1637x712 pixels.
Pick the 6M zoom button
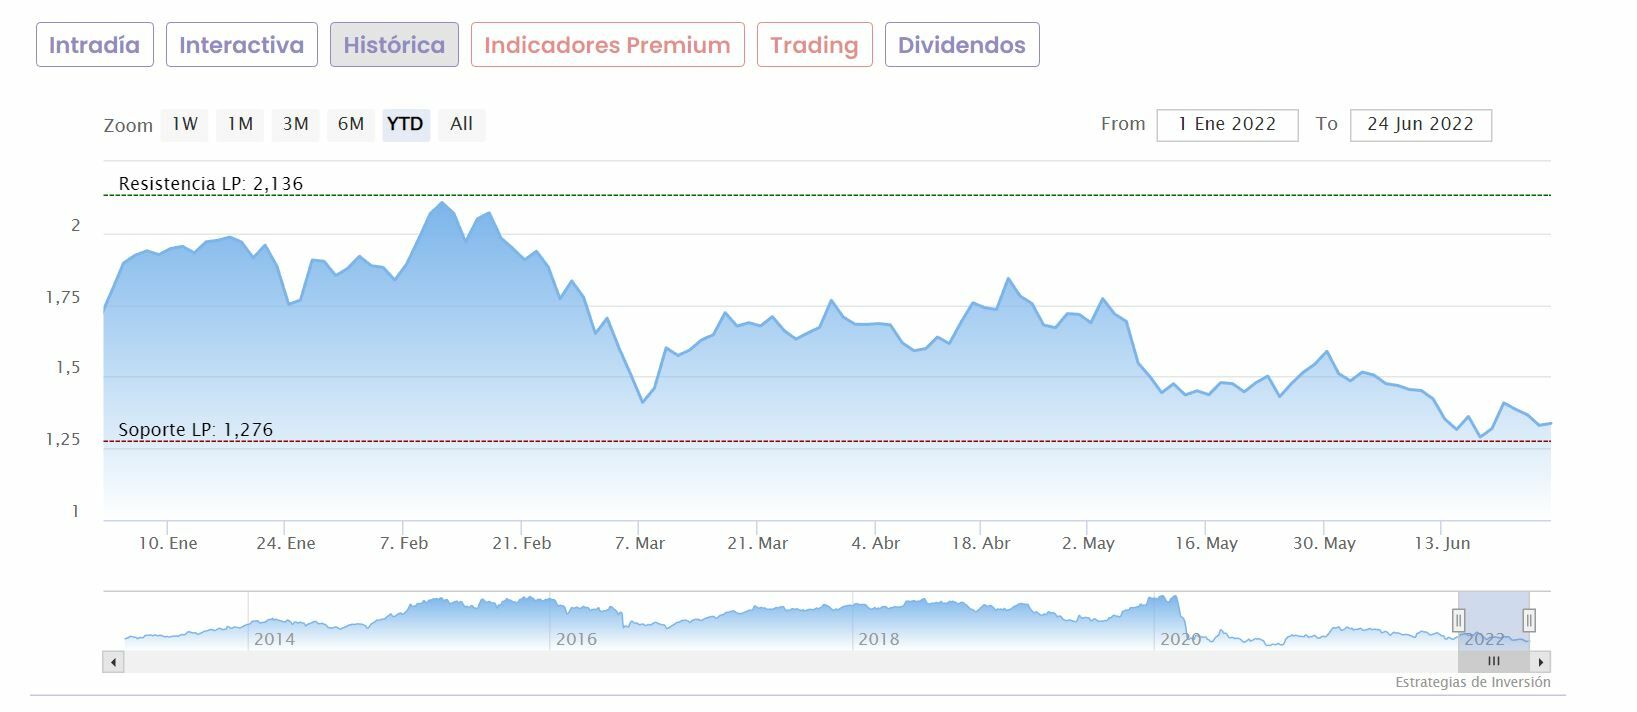click(x=351, y=124)
